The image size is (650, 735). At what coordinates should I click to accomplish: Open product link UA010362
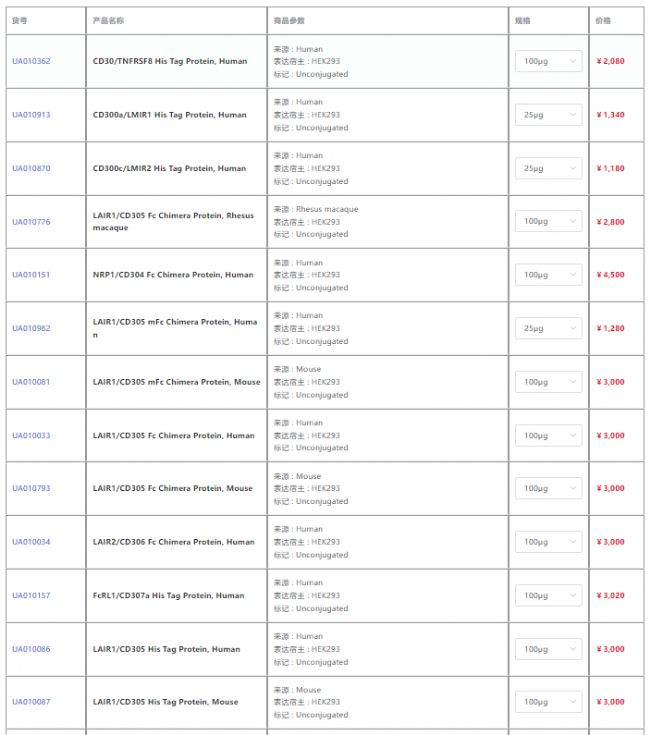31,62
